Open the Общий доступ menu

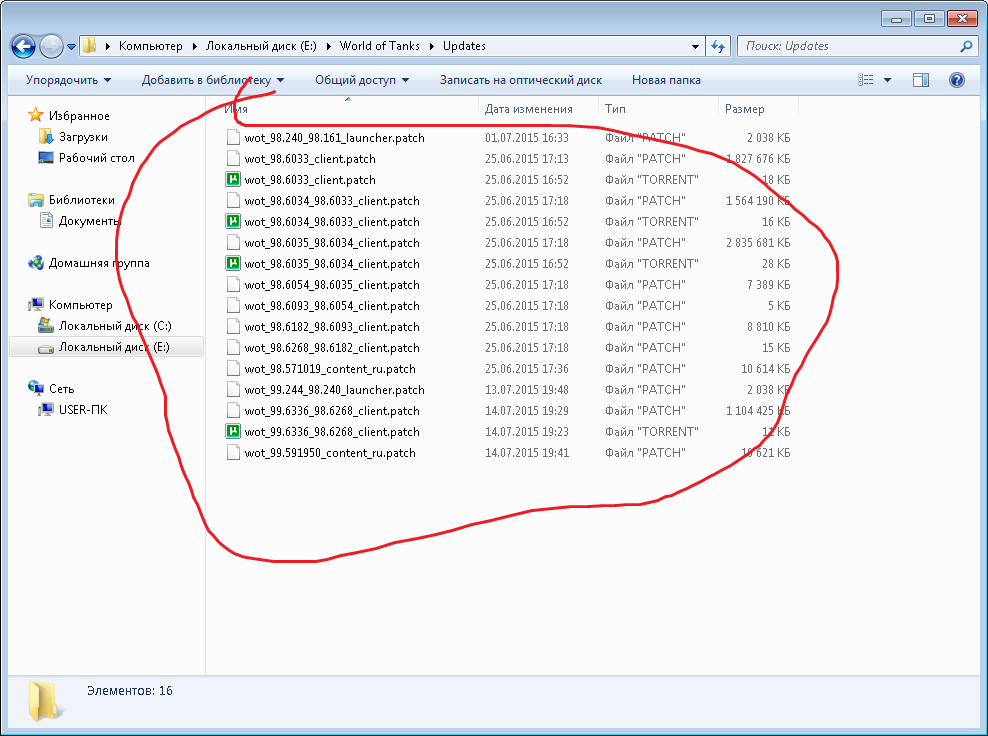[x=361, y=80]
